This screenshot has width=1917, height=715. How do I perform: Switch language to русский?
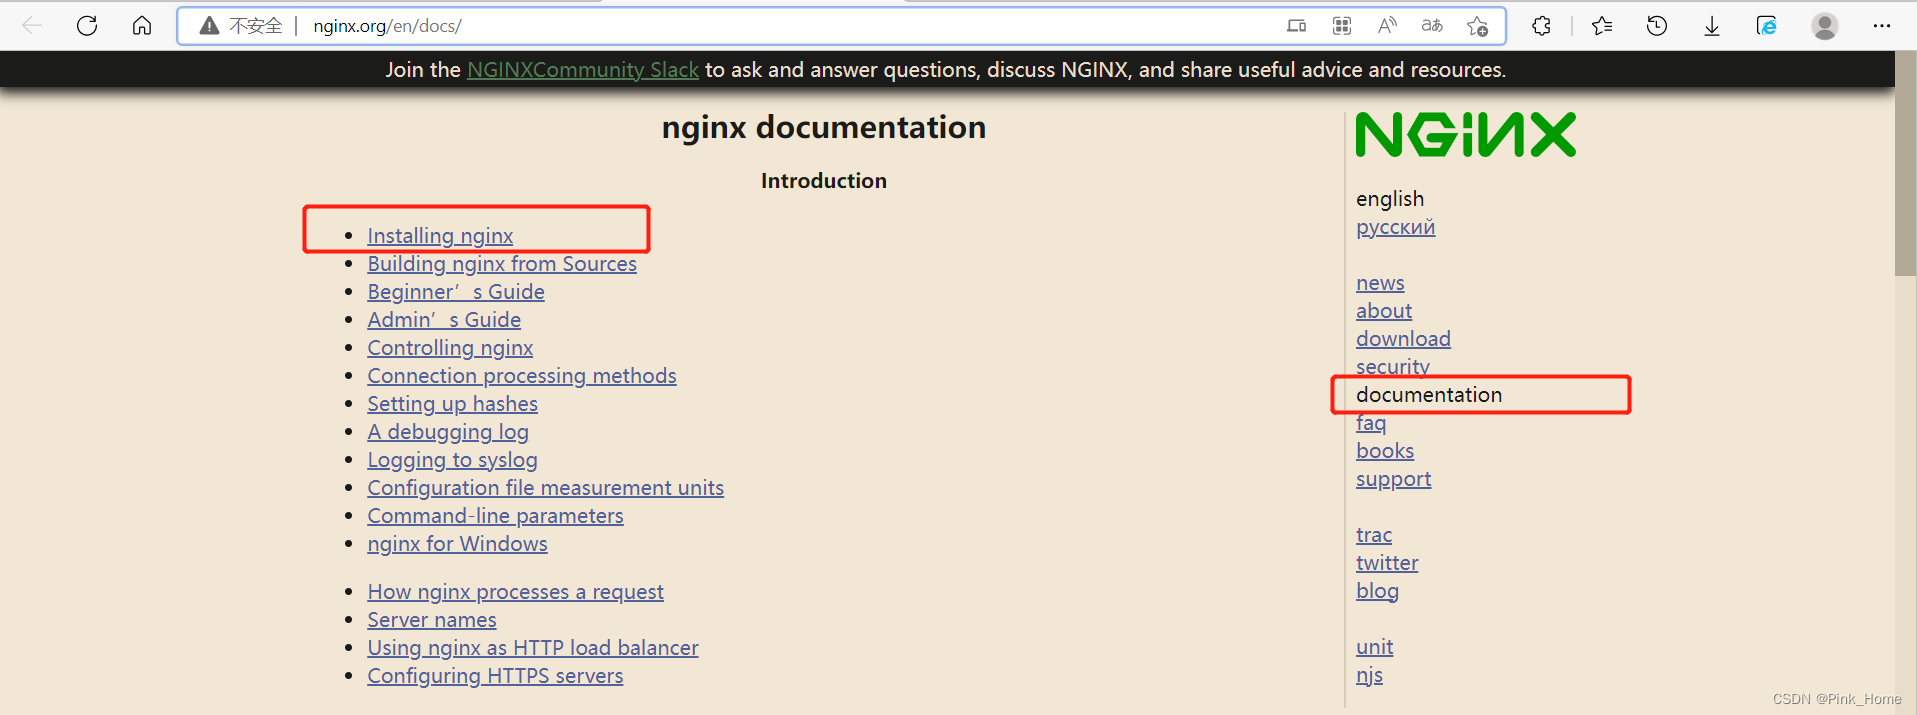1395,227
